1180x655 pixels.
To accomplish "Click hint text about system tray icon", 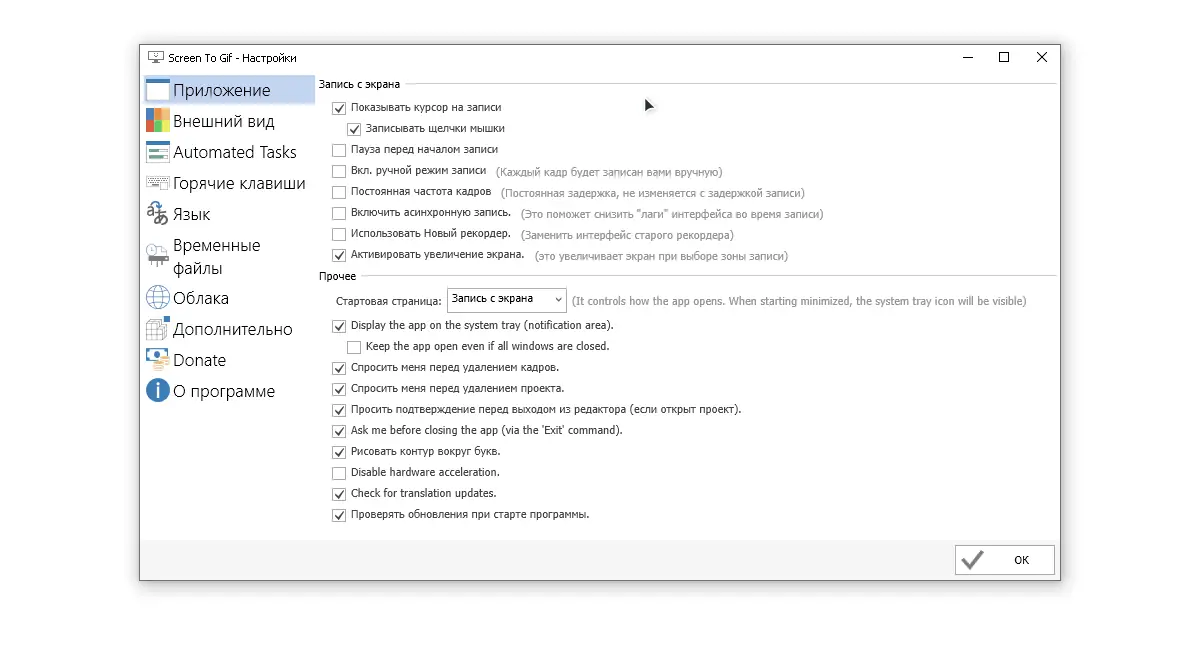I will (799, 301).
